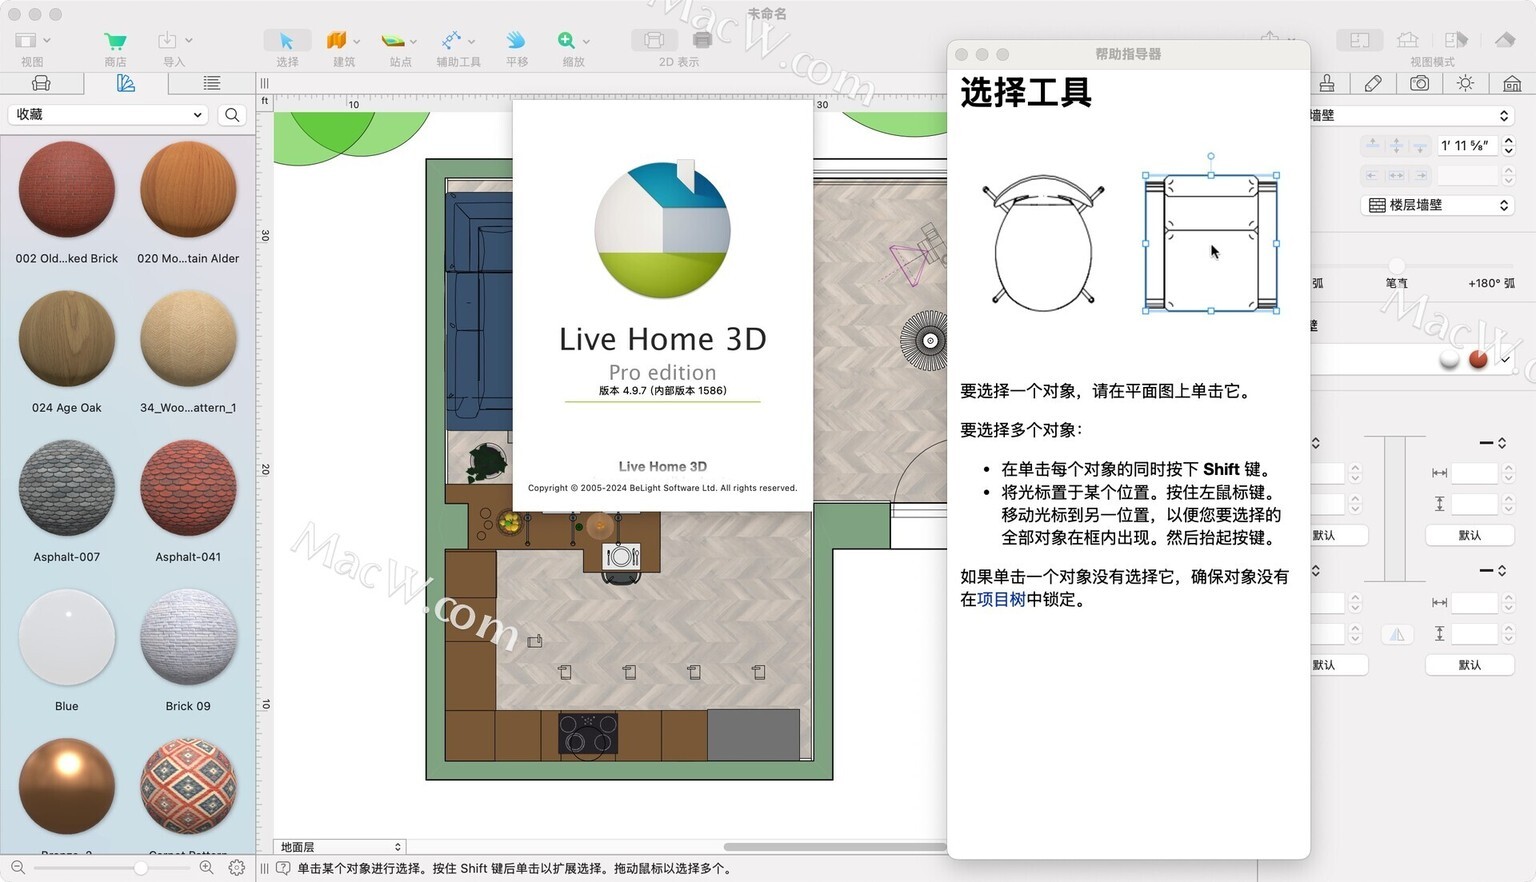Open library settings gear
Image resolution: width=1536 pixels, height=882 pixels.
point(237,868)
